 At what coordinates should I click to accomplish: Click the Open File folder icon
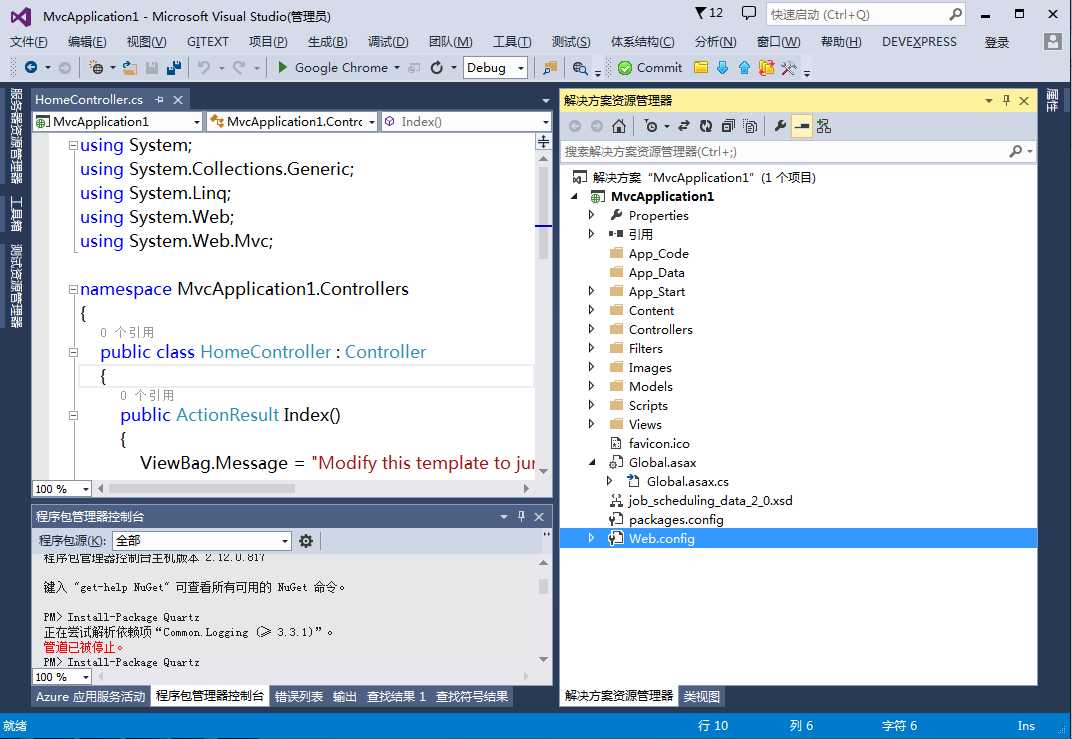(x=130, y=68)
